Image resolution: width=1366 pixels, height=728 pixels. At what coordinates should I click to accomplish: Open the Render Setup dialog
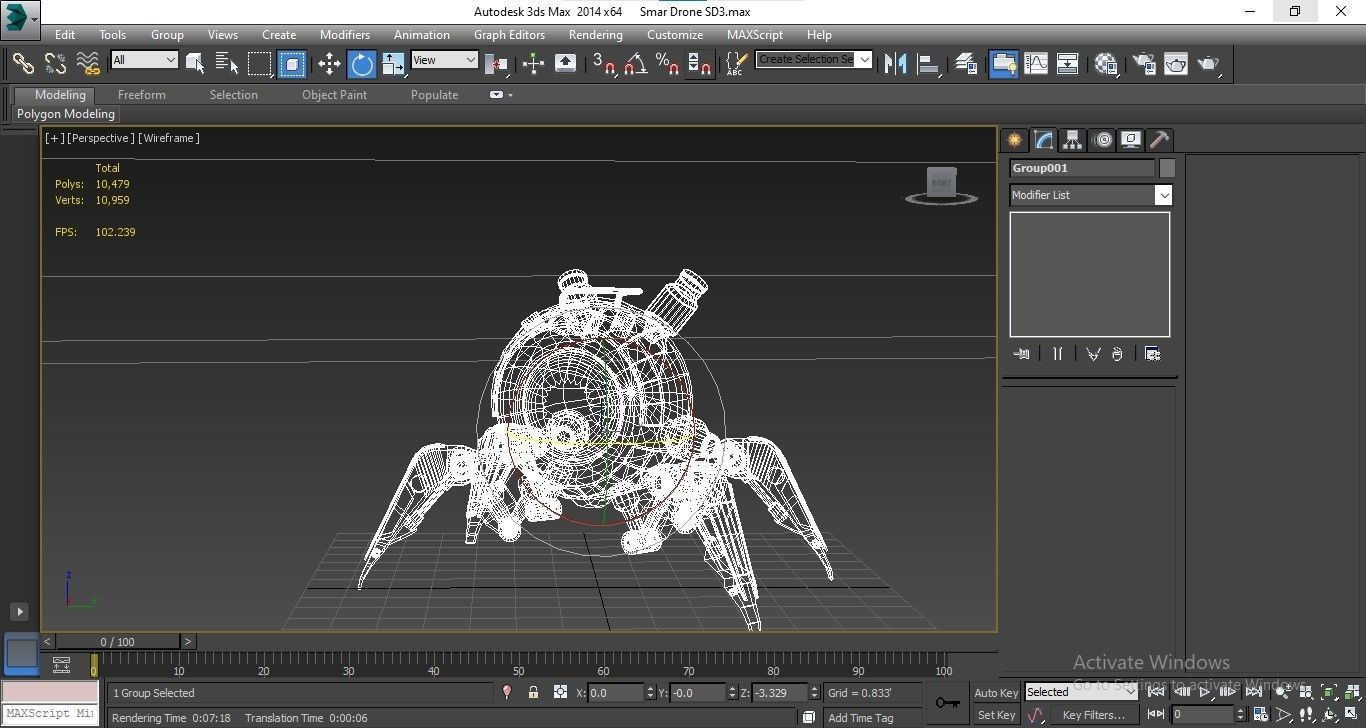[1143, 64]
